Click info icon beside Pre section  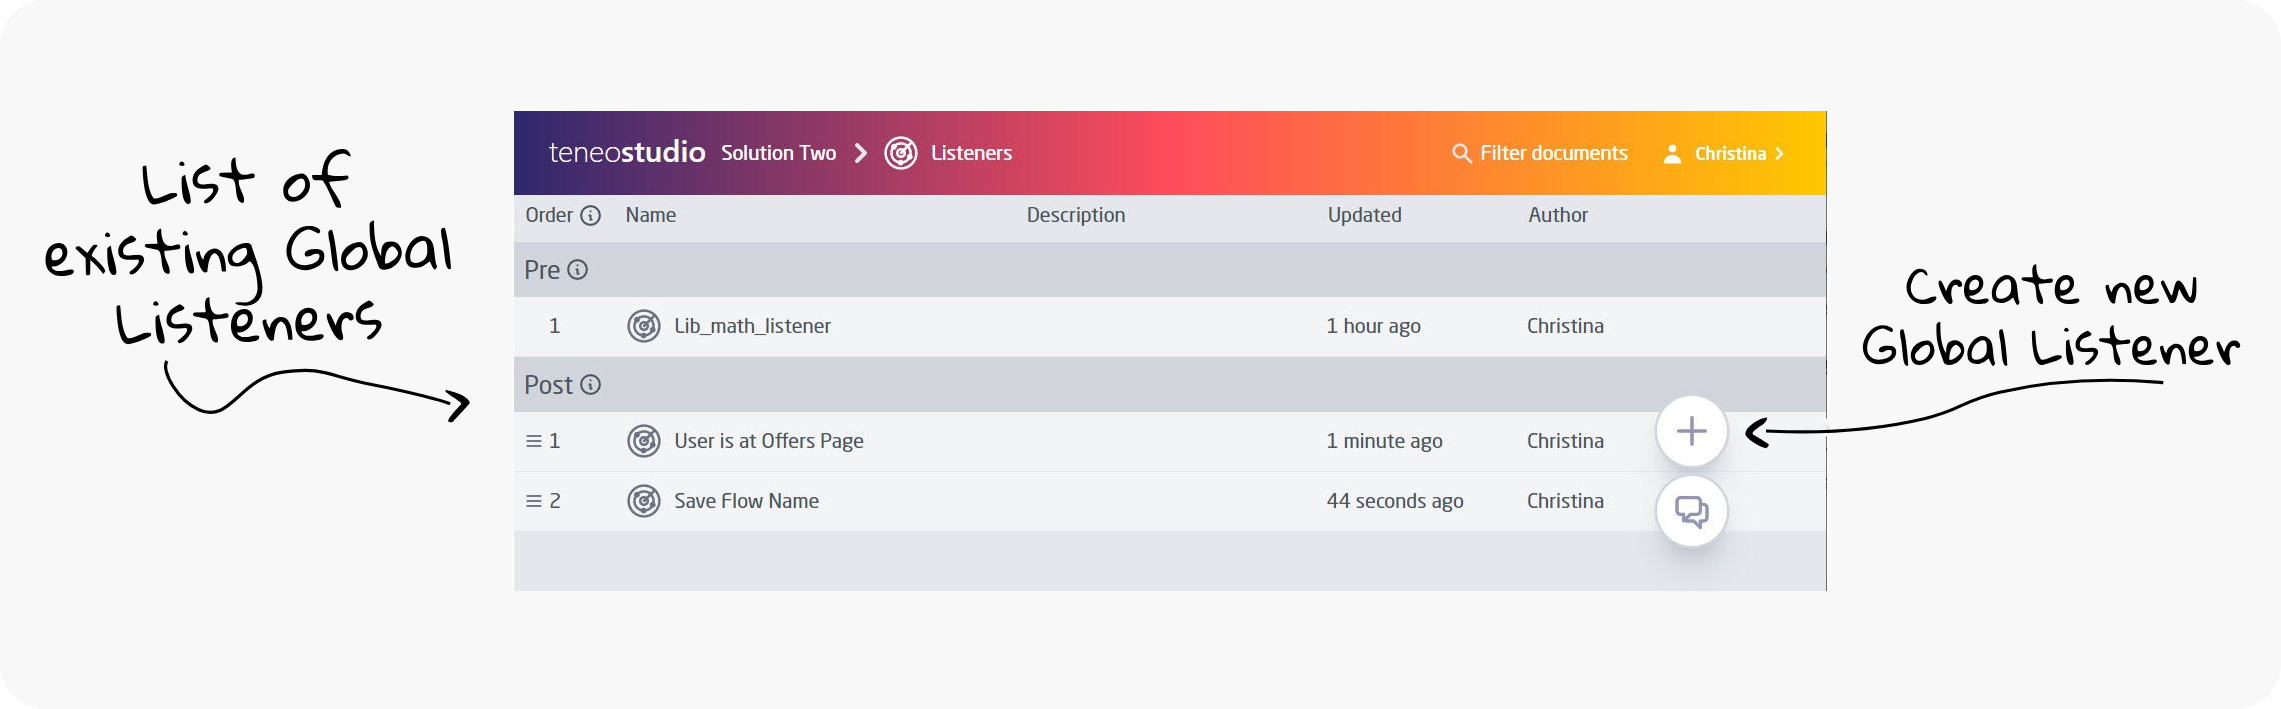point(577,270)
